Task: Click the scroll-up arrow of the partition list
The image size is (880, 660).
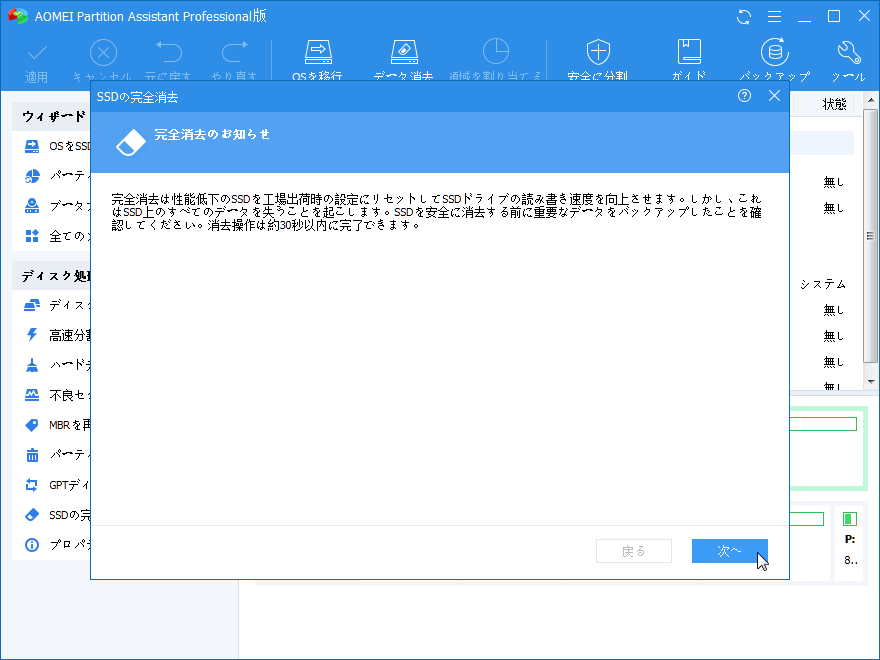Action: pos(870,101)
